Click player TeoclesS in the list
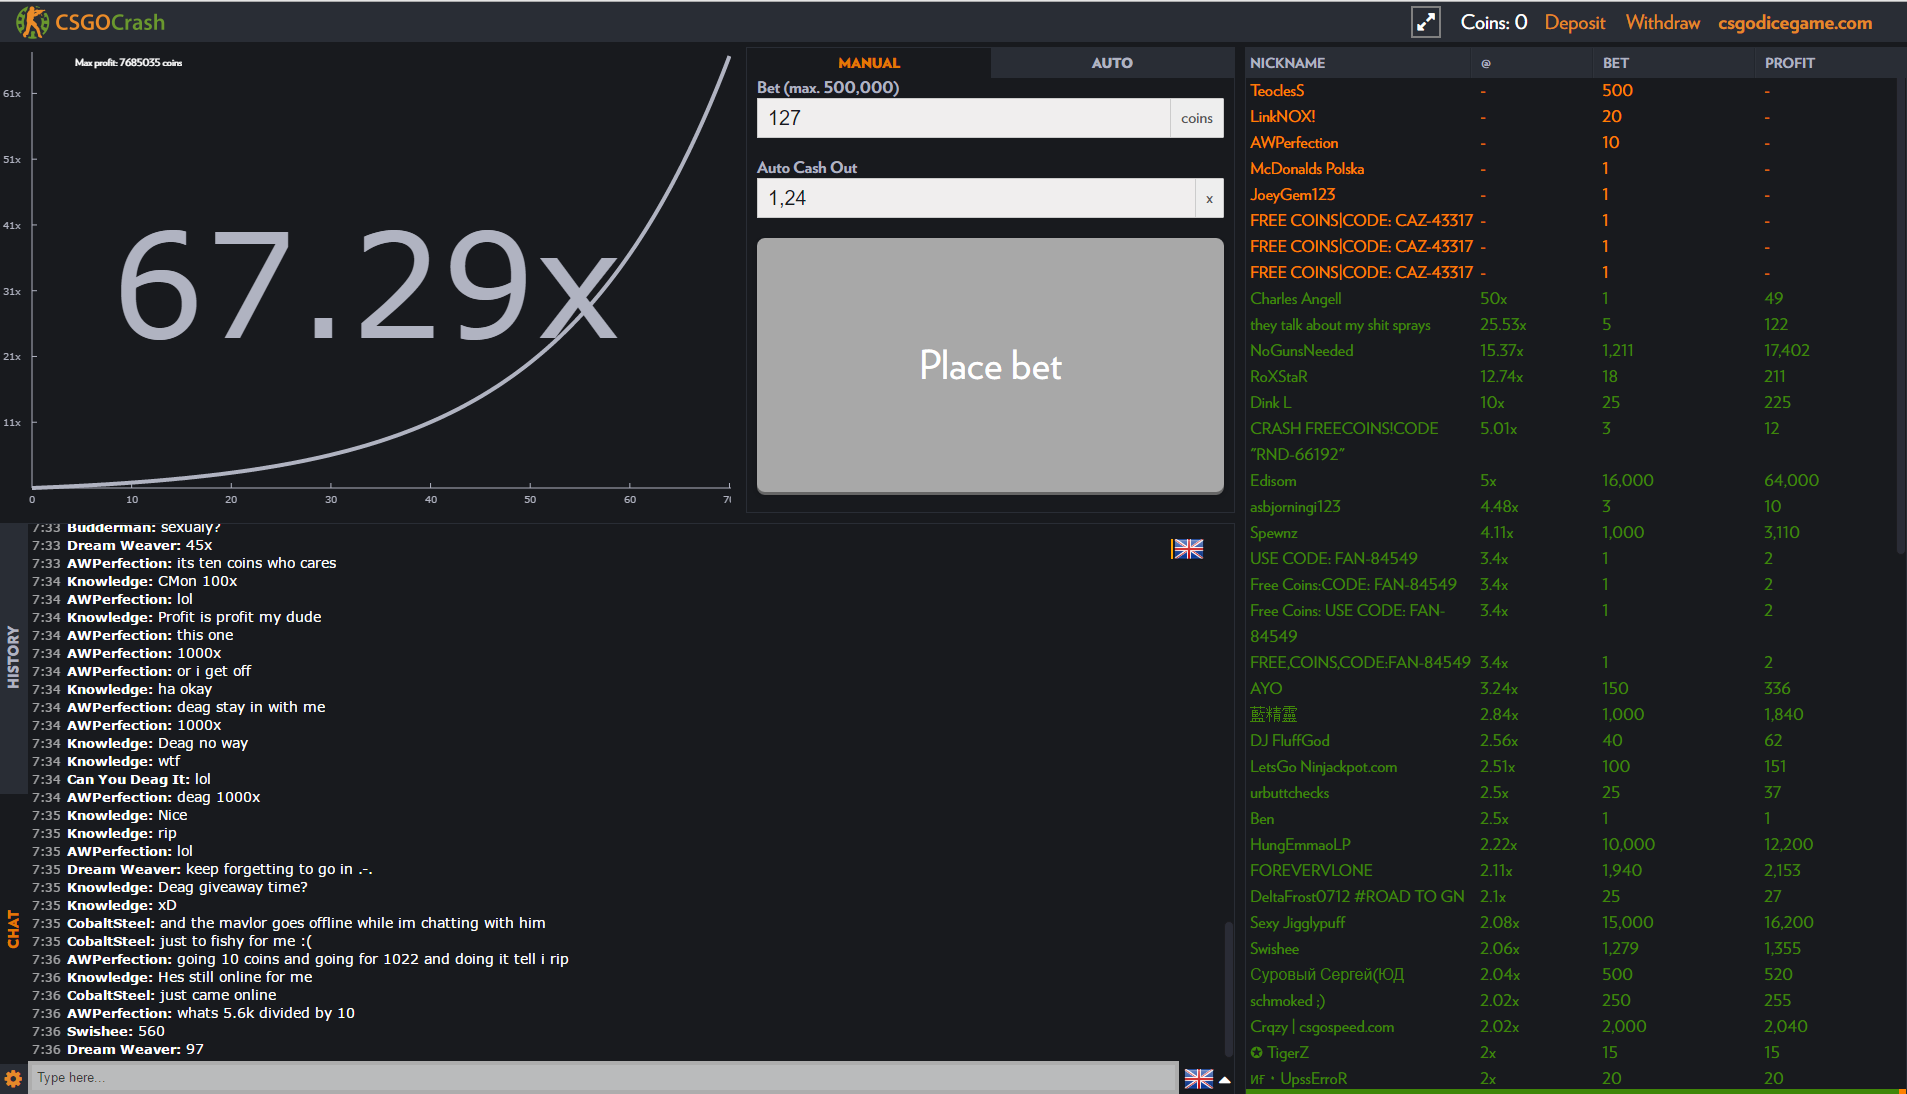The width and height of the screenshot is (1907, 1094). point(1277,90)
